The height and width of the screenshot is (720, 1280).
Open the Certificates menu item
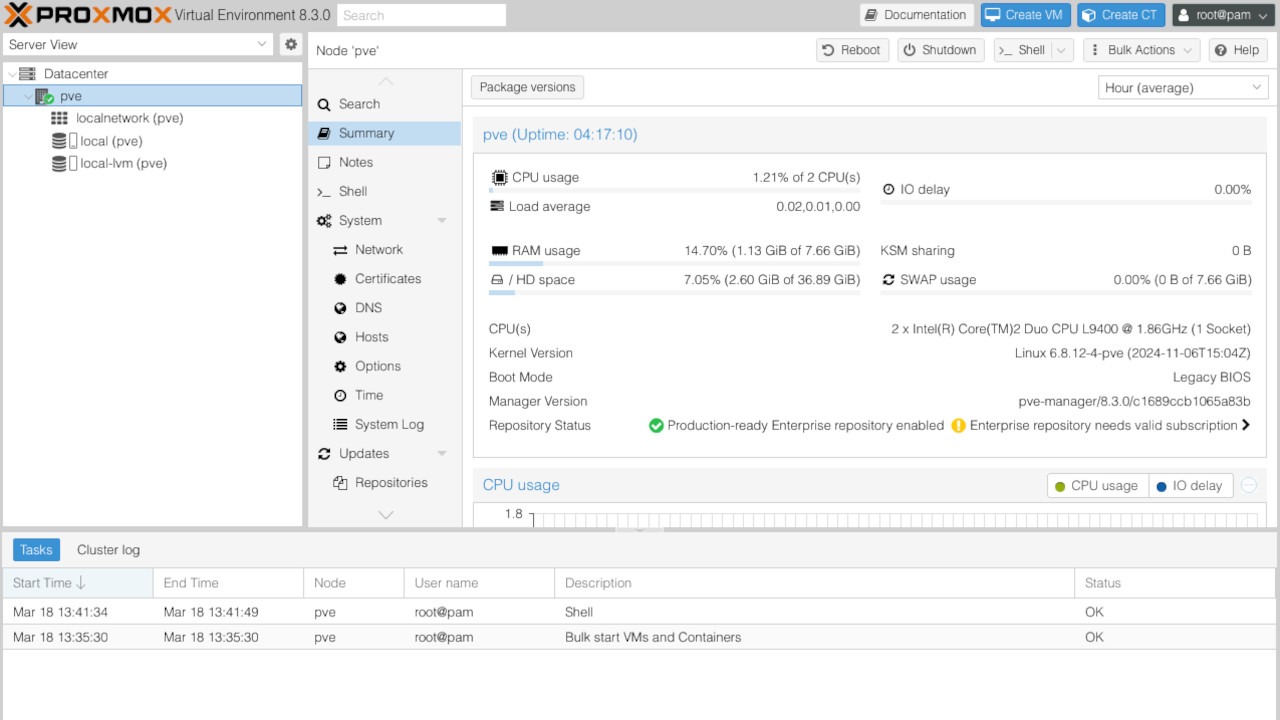[x=384, y=279]
